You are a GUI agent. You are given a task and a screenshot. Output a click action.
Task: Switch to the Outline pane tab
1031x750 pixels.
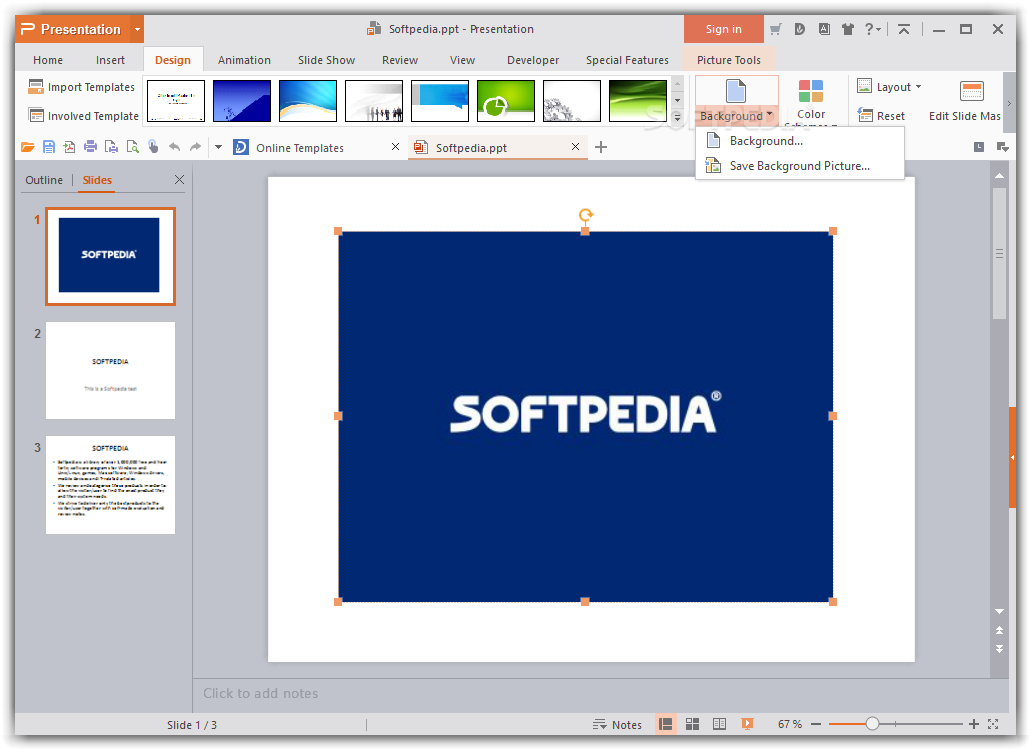point(44,179)
